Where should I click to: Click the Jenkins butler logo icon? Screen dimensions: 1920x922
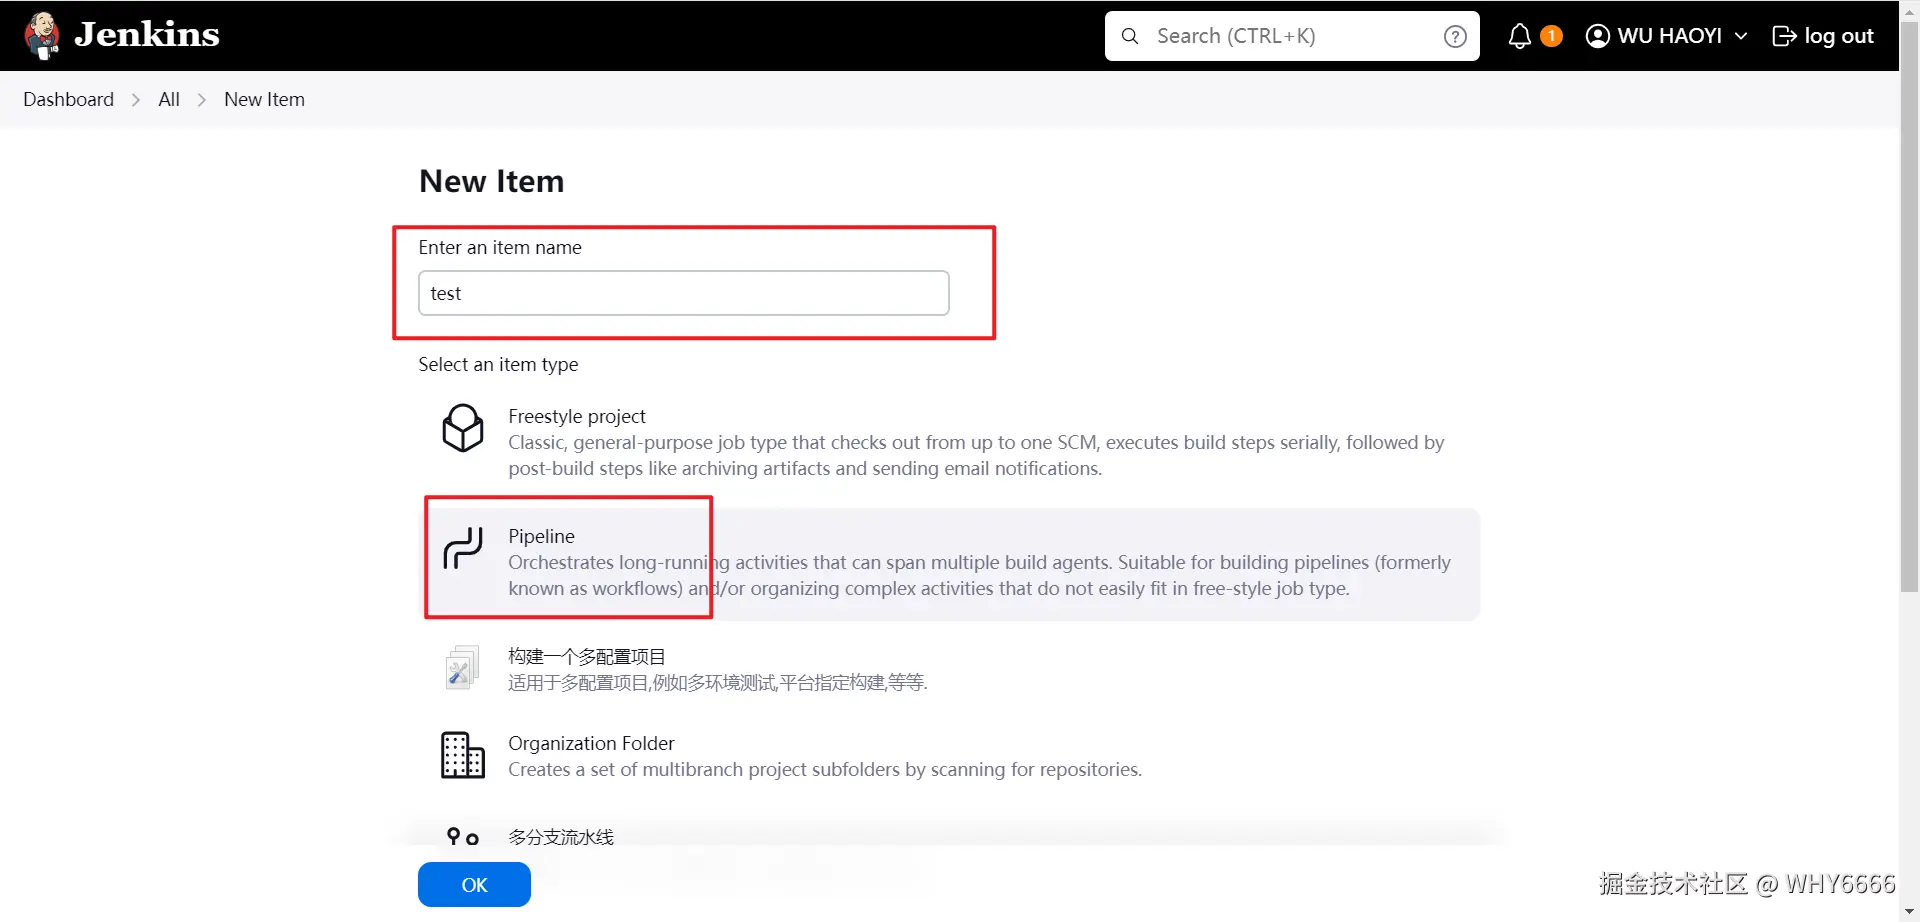coord(42,36)
